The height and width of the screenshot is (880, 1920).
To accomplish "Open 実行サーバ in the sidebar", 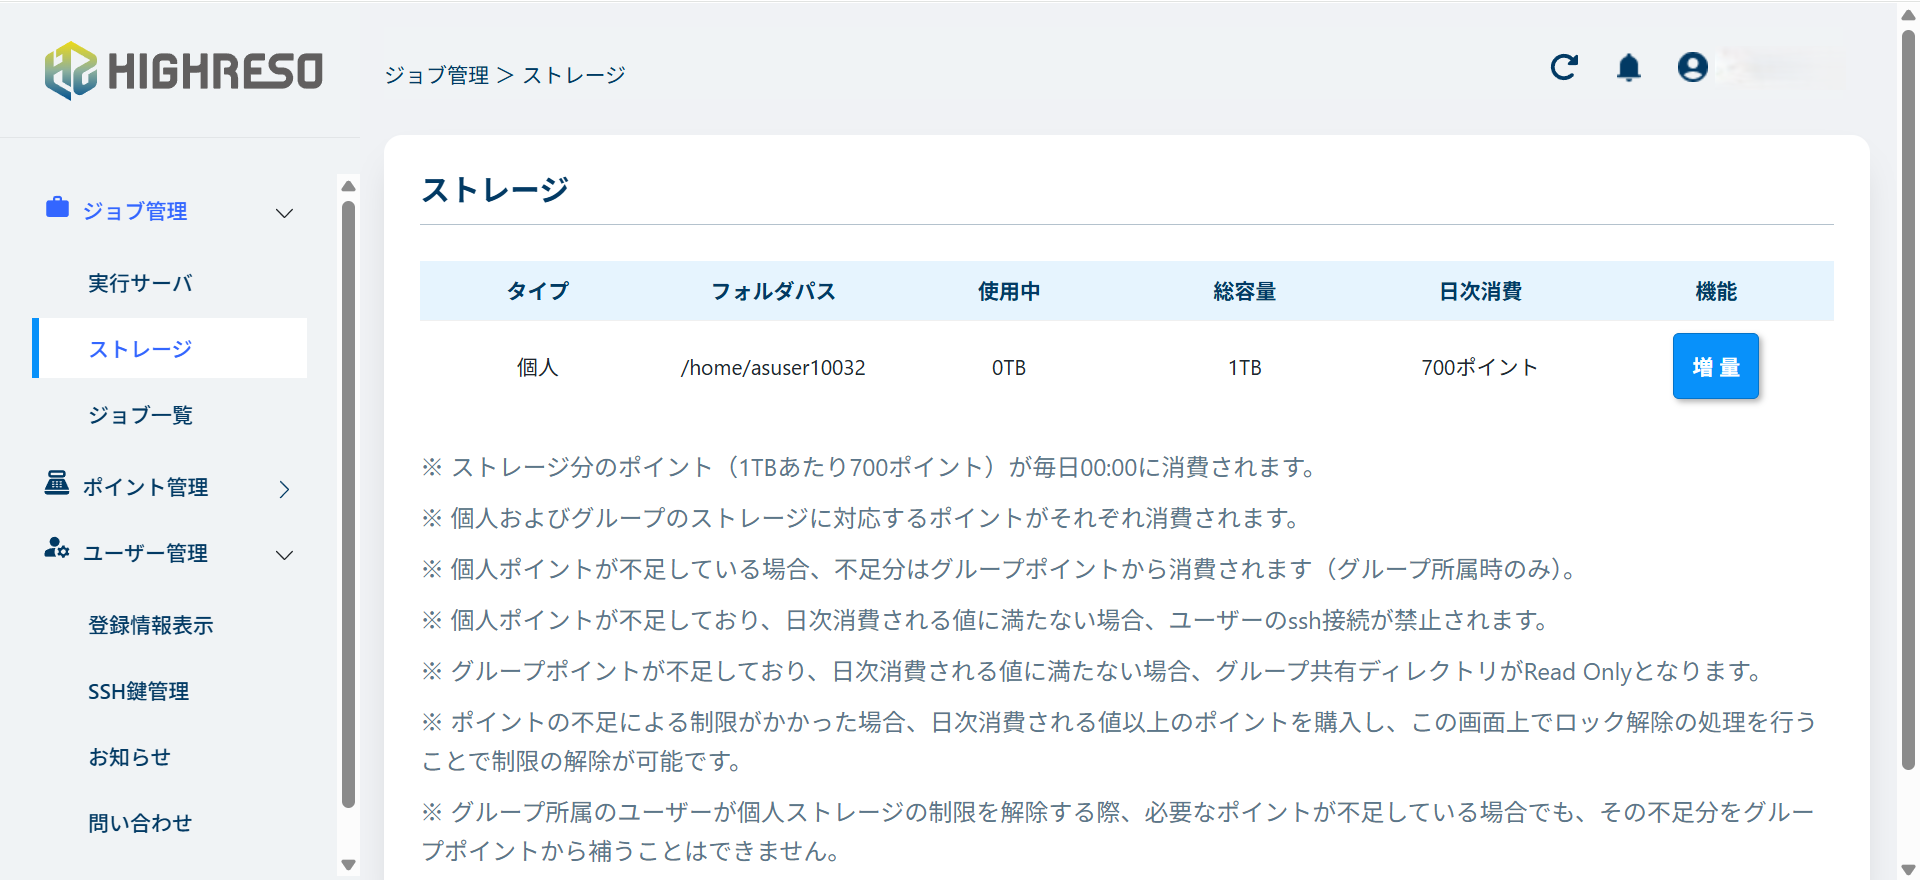I will coord(140,283).
